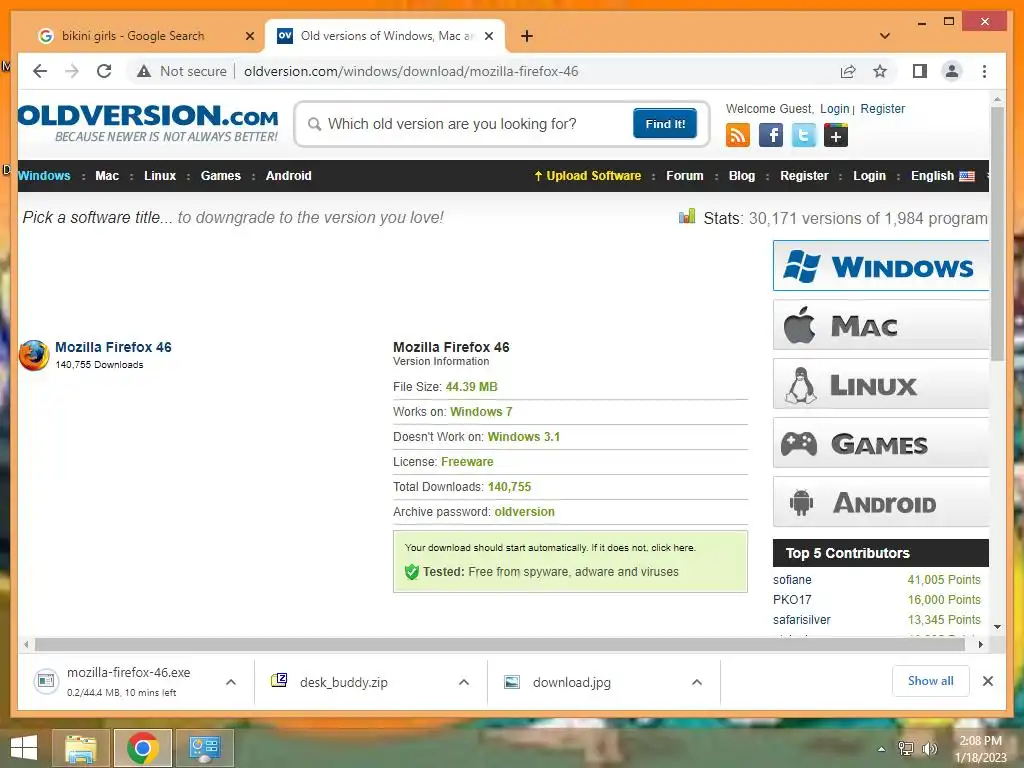Screen dimensions: 1024x768
Task: Open the Mozilla Firefox 46 title link
Action: pyautogui.click(x=113, y=347)
